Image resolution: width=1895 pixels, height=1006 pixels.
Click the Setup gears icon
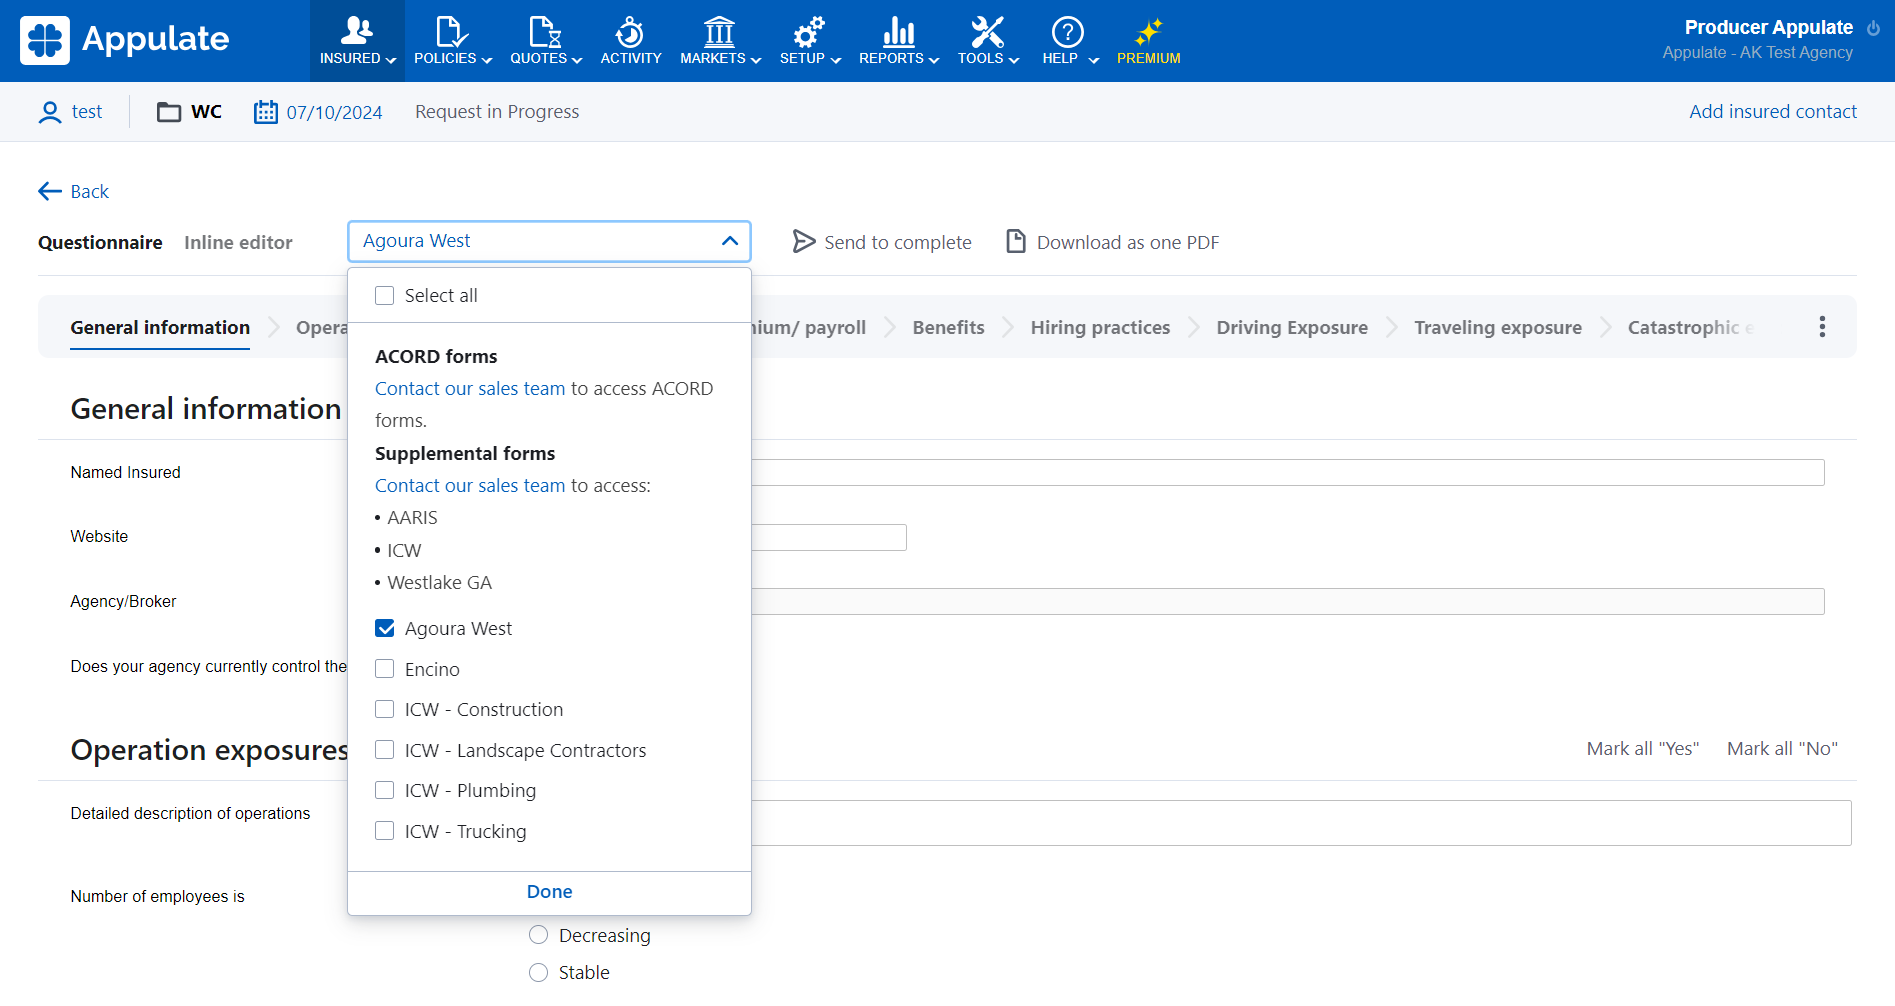[809, 31]
